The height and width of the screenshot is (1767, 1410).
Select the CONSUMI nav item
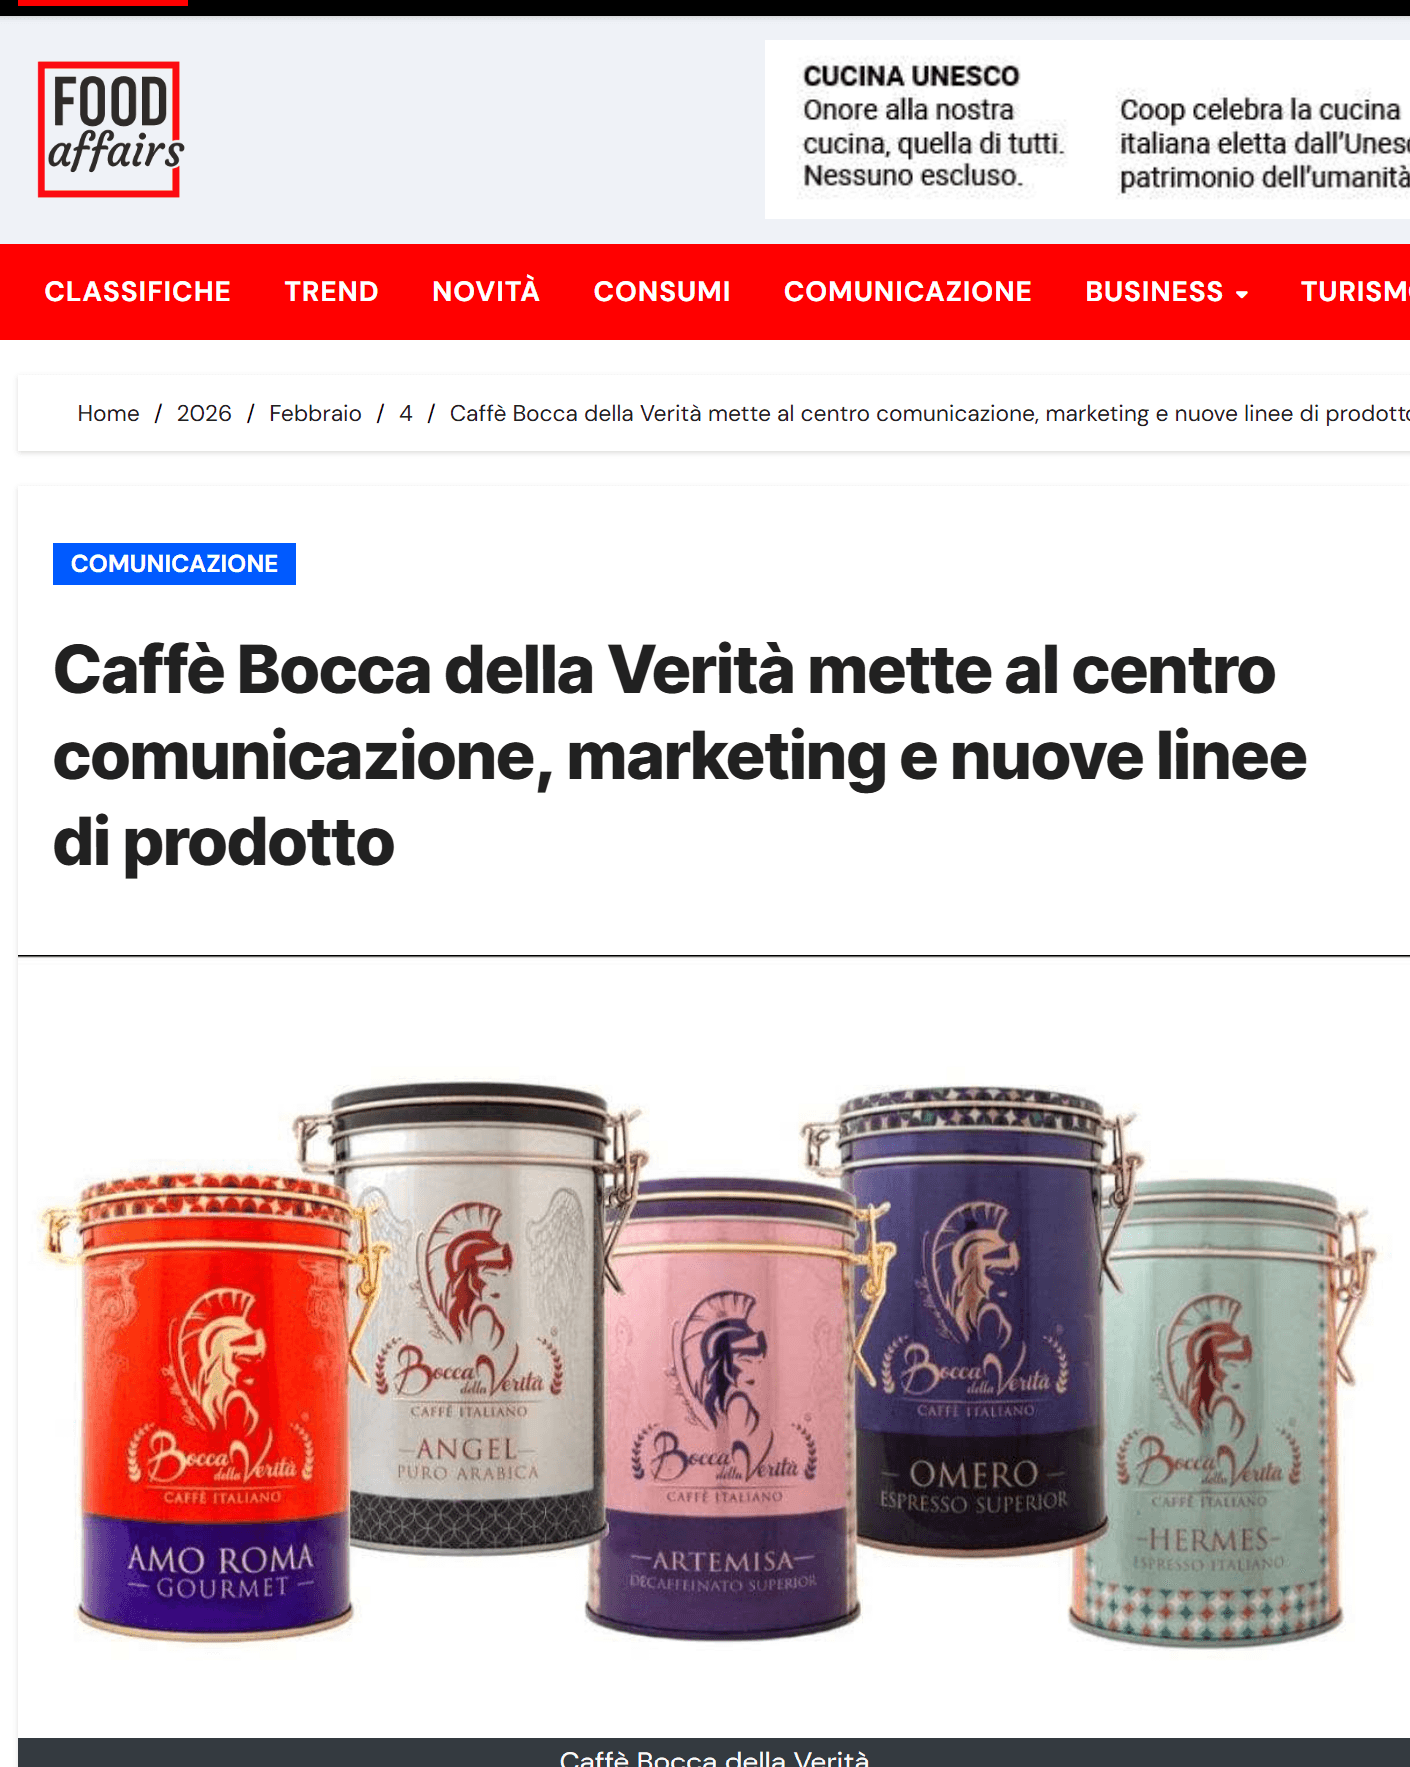(662, 291)
